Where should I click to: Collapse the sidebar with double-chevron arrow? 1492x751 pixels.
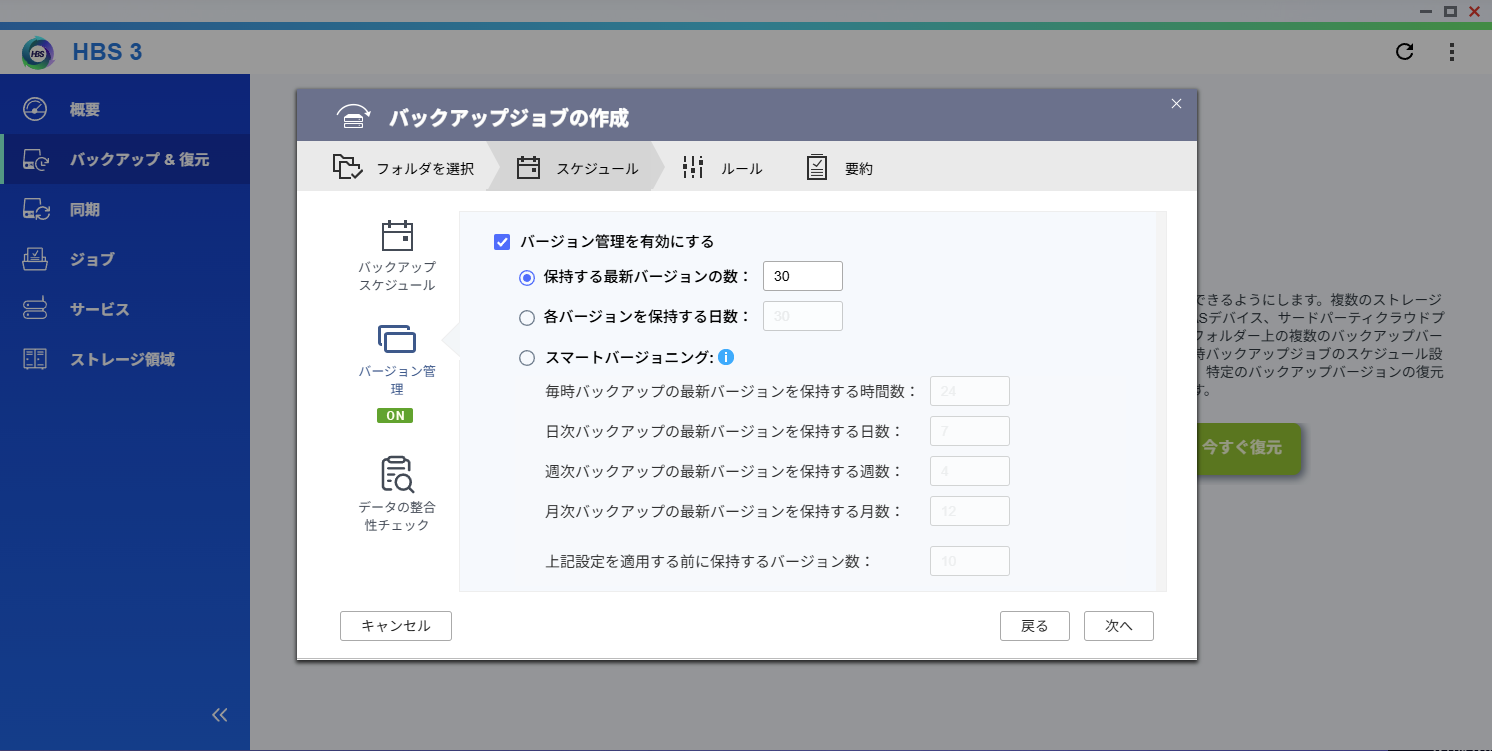pos(220,715)
